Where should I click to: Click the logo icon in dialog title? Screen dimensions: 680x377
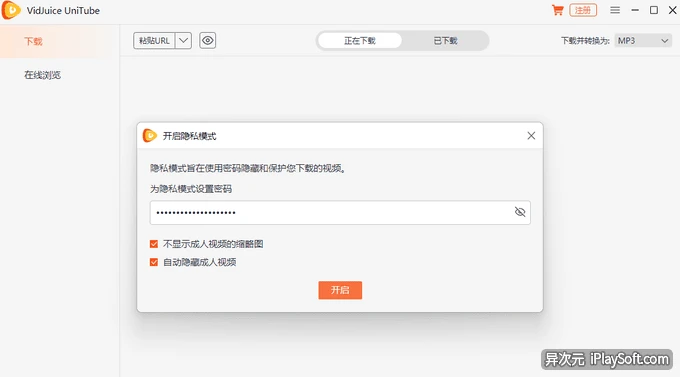pyautogui.click(x=150, y=136)
